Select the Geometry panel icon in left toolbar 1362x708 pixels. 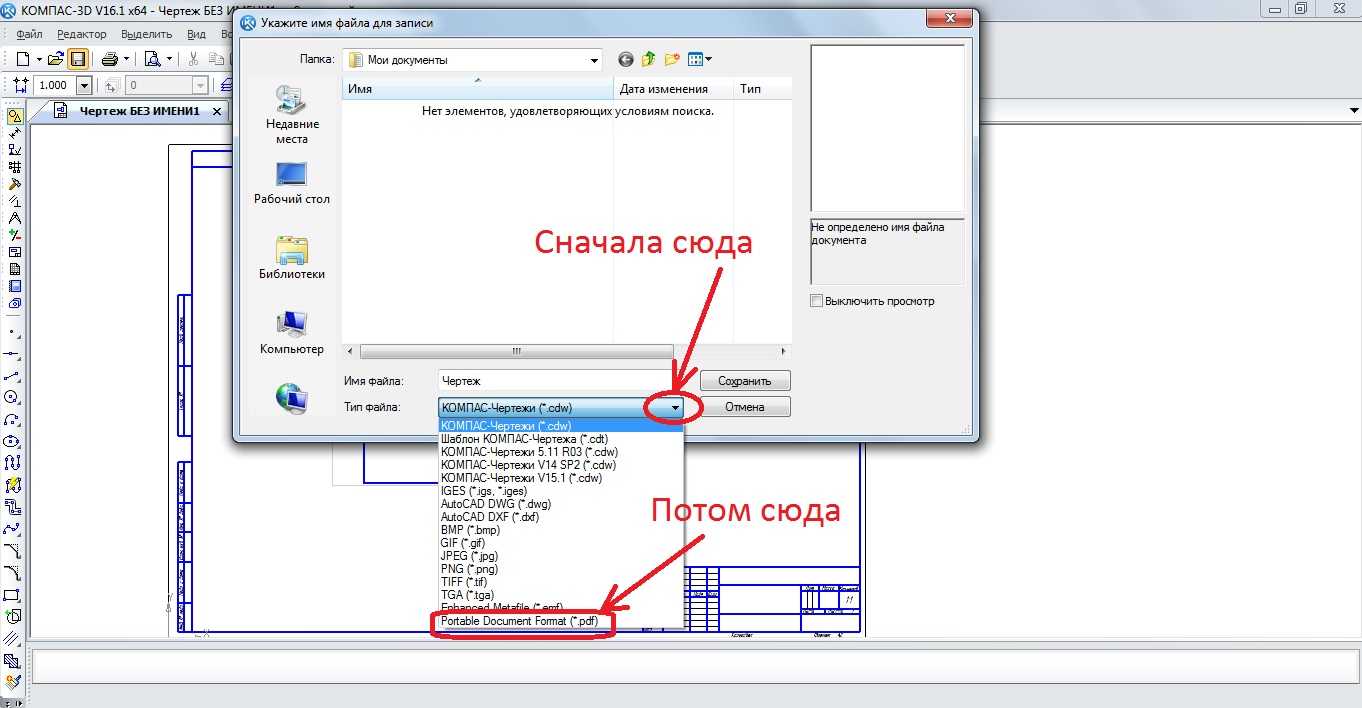14,116
